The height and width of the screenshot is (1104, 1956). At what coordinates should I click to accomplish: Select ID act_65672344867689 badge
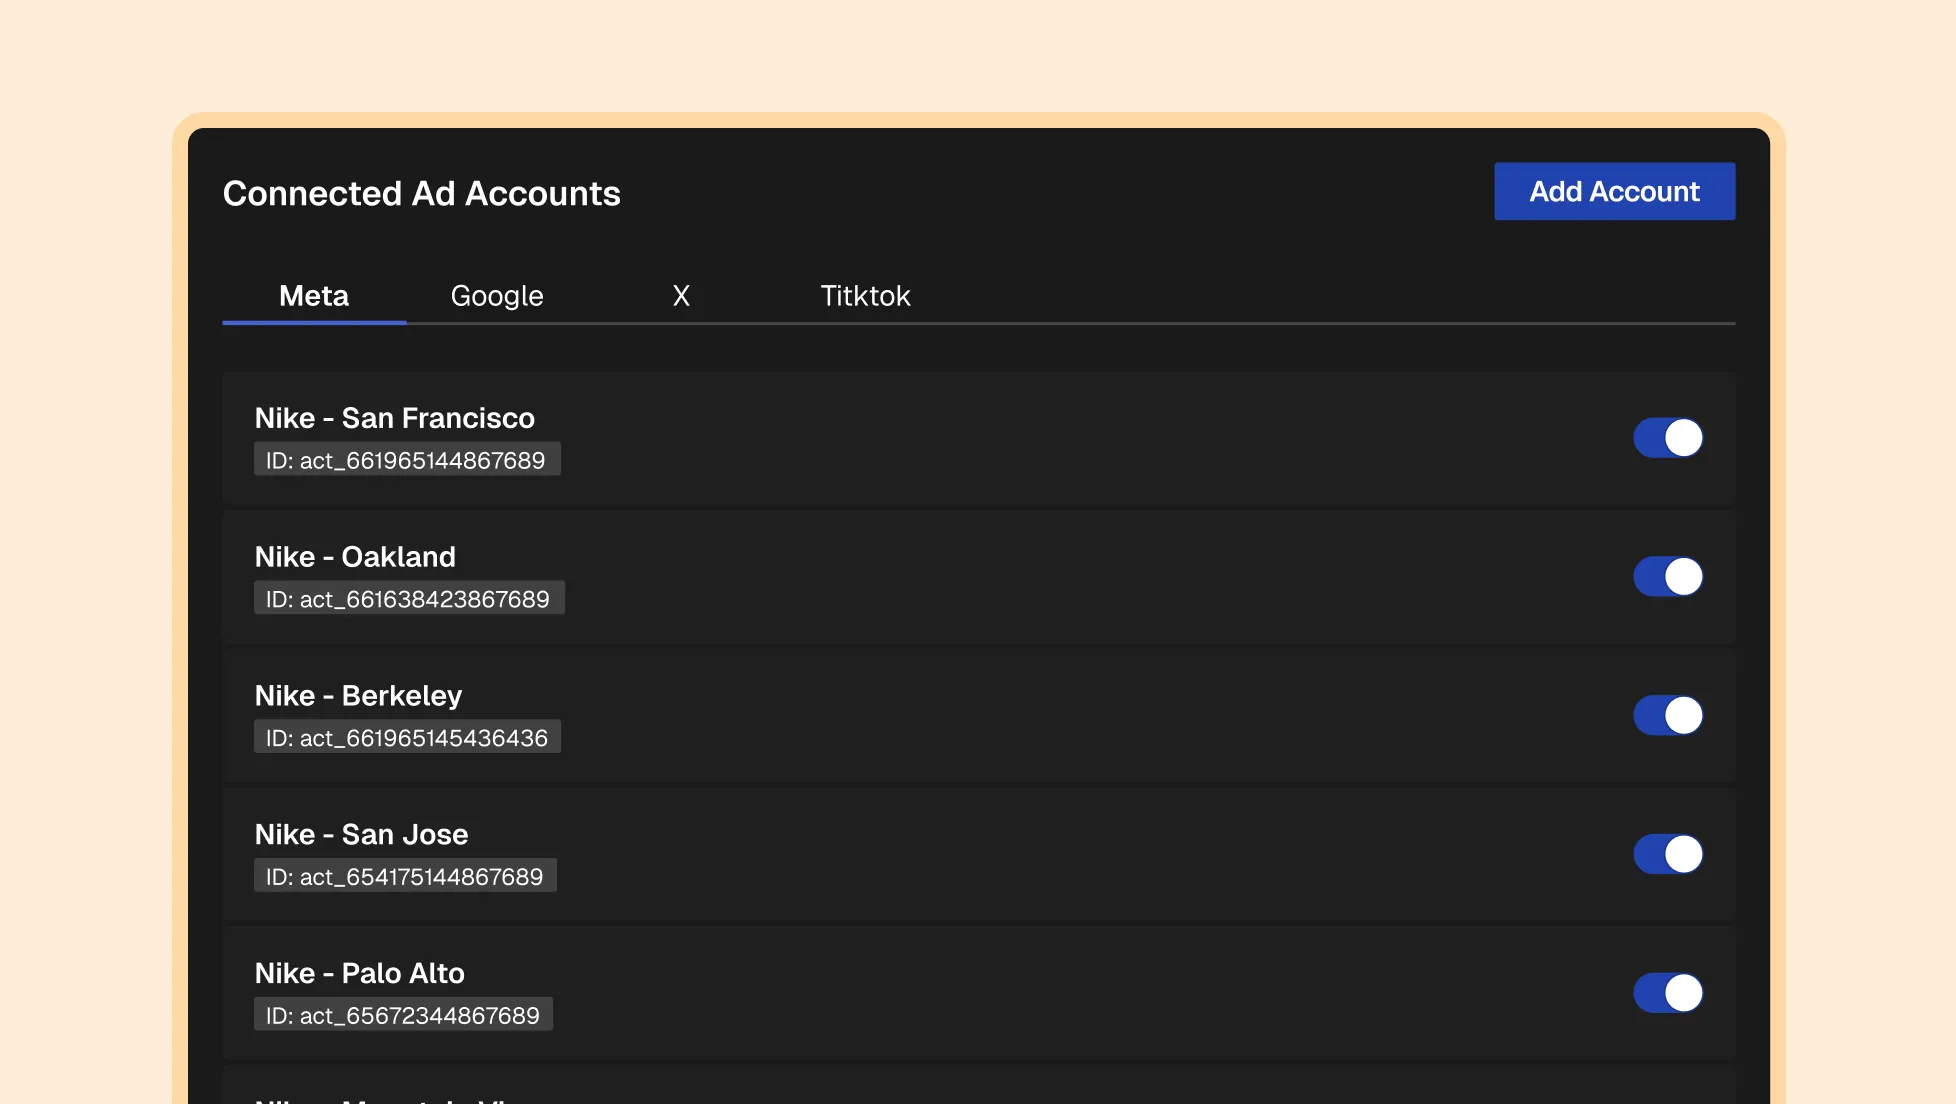click(x=403, y=1016)
